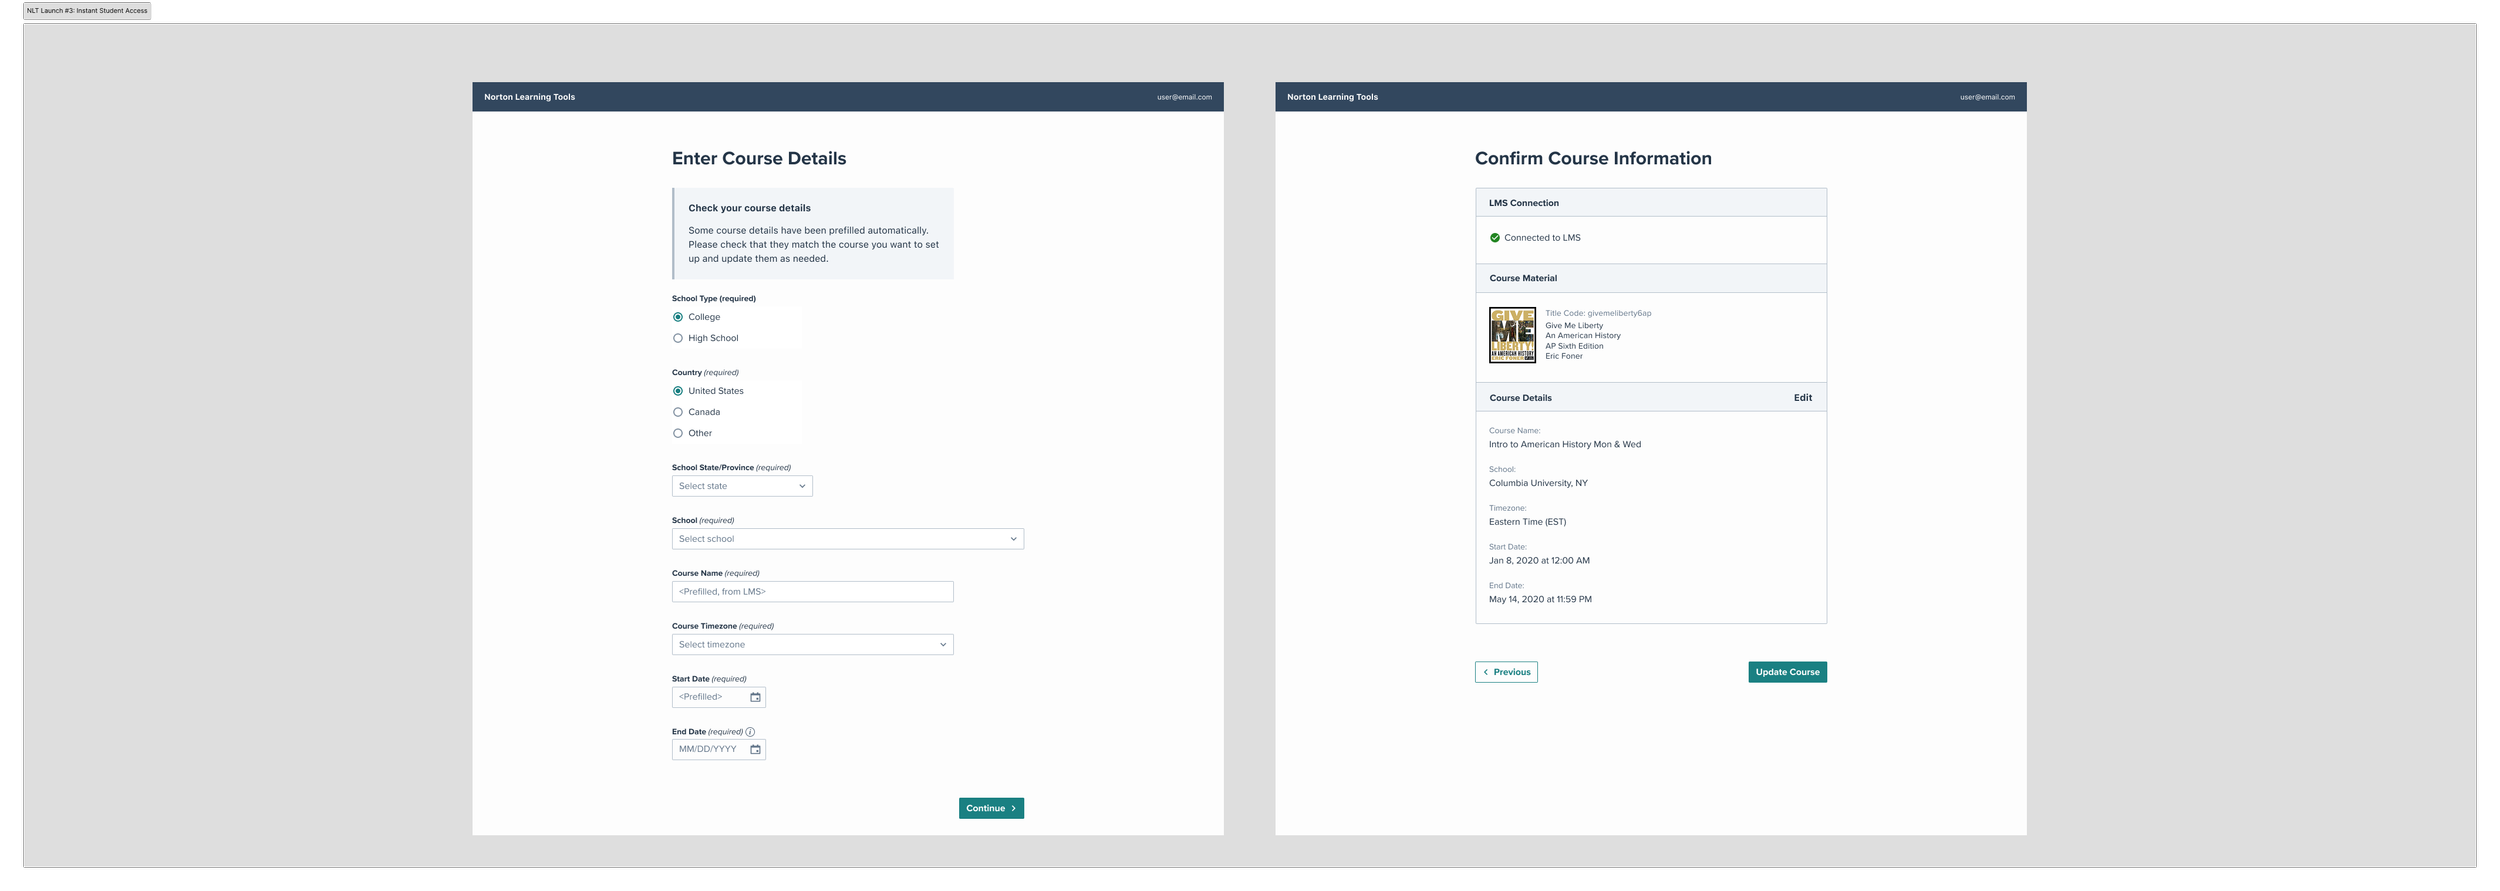Click the AP Sixth Edition text

[x=1574, y=346]
